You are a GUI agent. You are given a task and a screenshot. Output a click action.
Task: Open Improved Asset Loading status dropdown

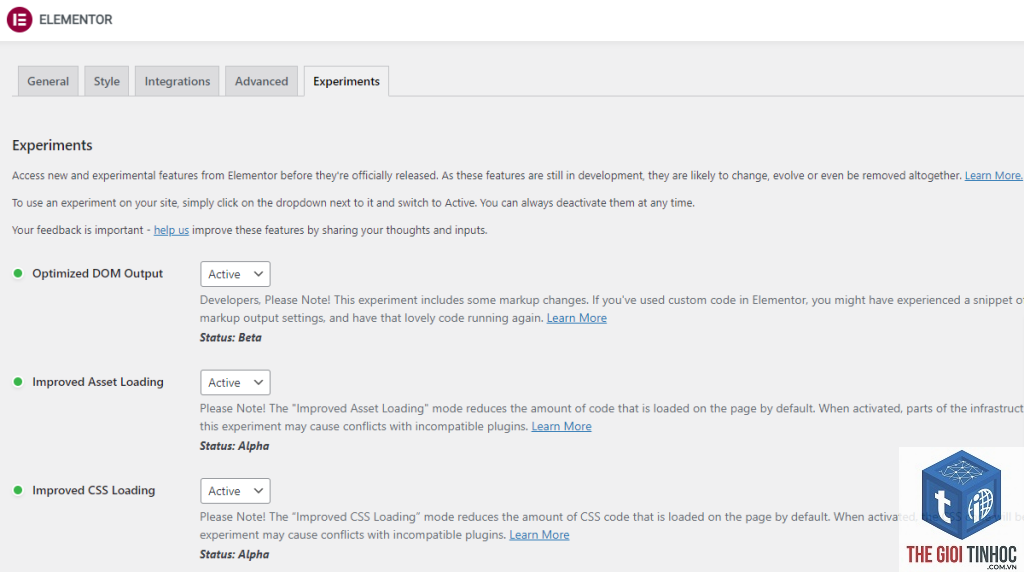[235, 383]
